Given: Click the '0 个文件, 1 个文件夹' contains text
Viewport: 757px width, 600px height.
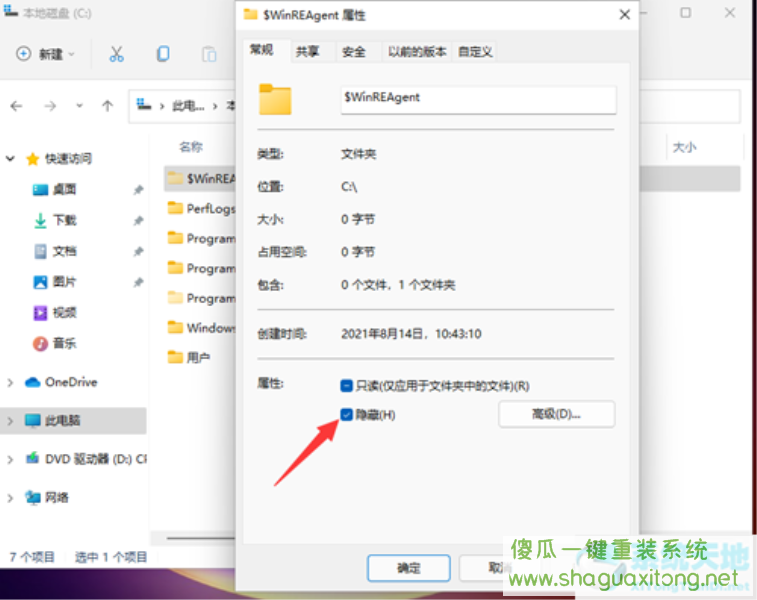Looking at the screenshot, I should 398,285.
